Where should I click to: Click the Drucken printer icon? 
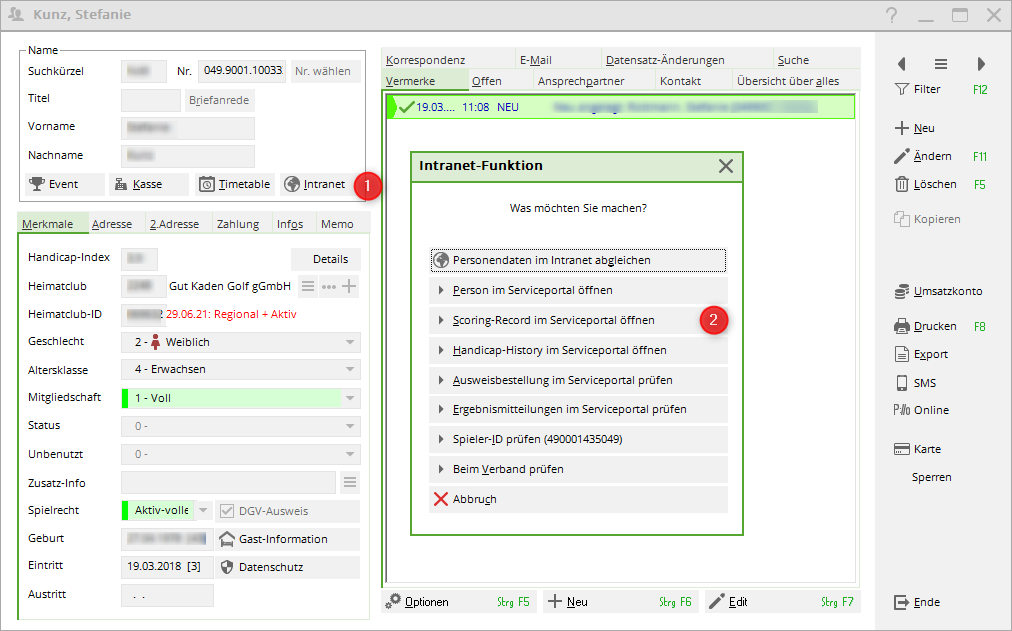[x=901, y=326]
